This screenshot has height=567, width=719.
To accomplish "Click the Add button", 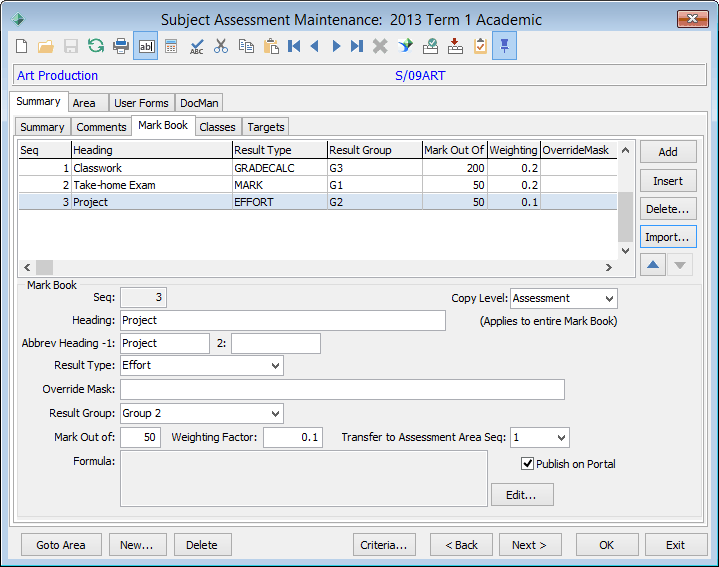I will click(668, 152).
